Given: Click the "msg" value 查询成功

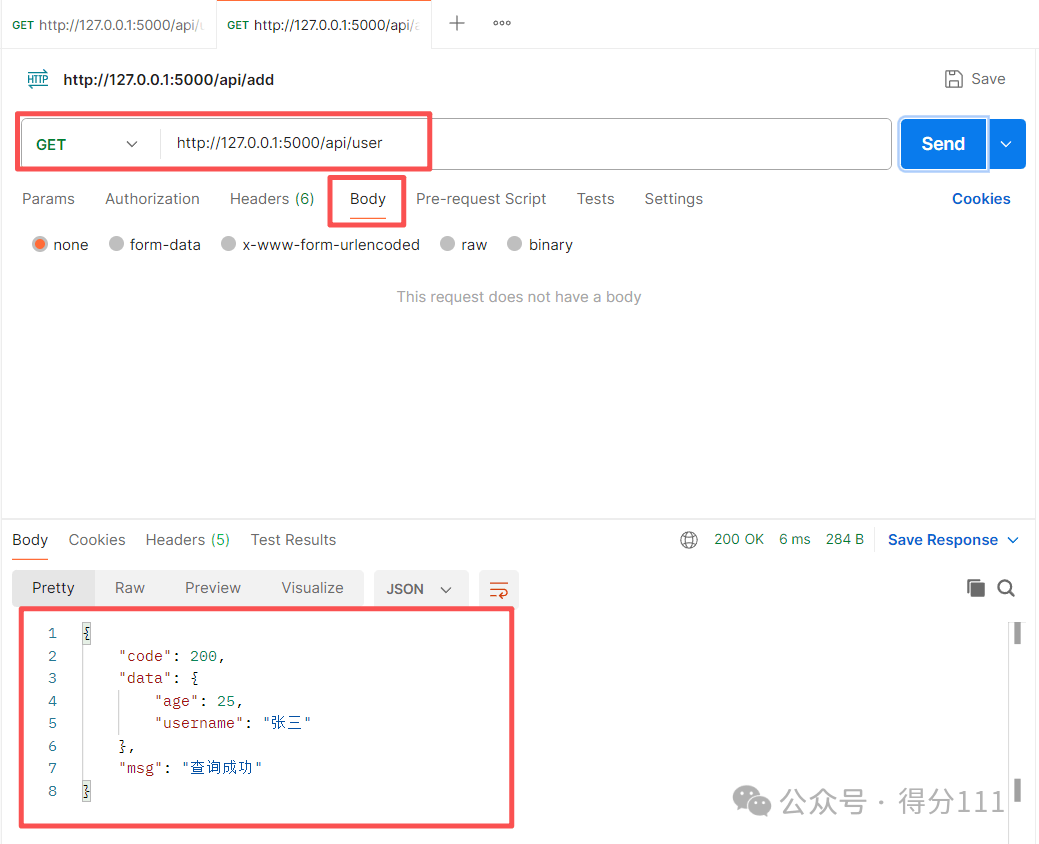Looking at the screenshot, I should point(222,768).
